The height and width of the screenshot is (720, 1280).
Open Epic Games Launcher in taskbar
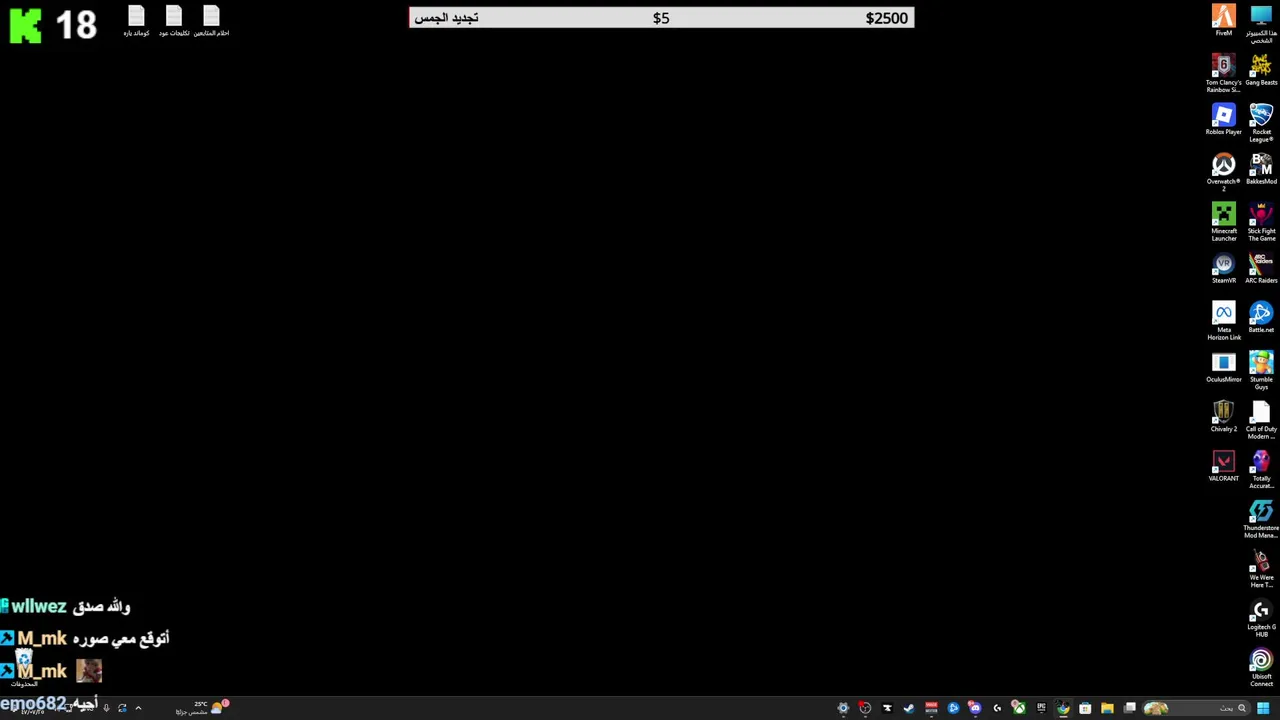1041,708
